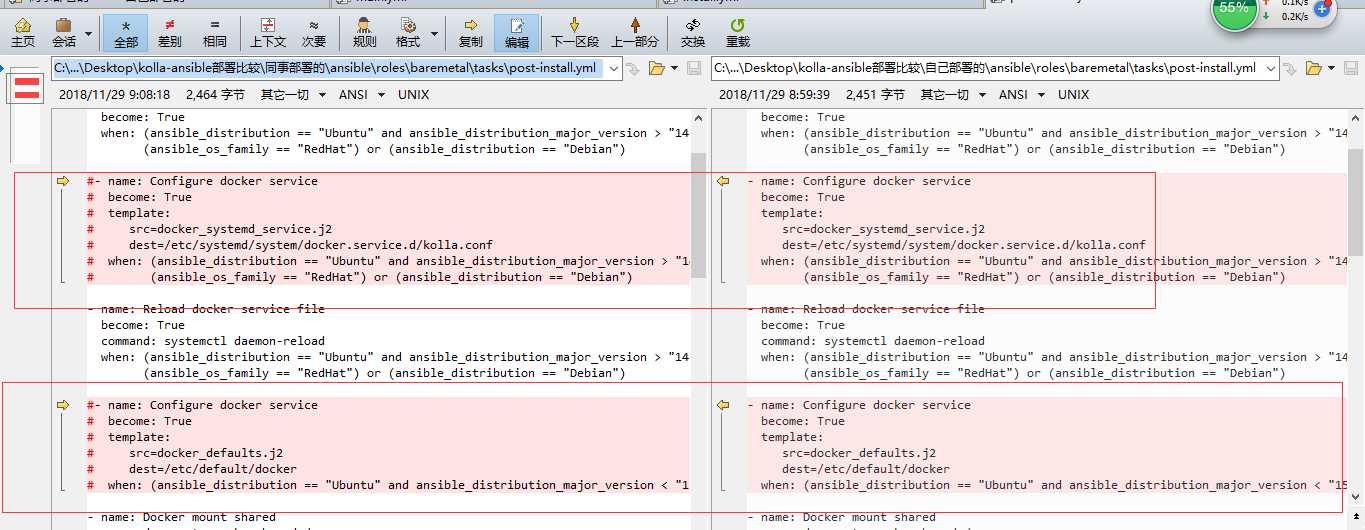The width and height of the screenshot is (1365, 530).
Task: Click copy-left arrow at docker_defaults block
Action: coord(724,405)
